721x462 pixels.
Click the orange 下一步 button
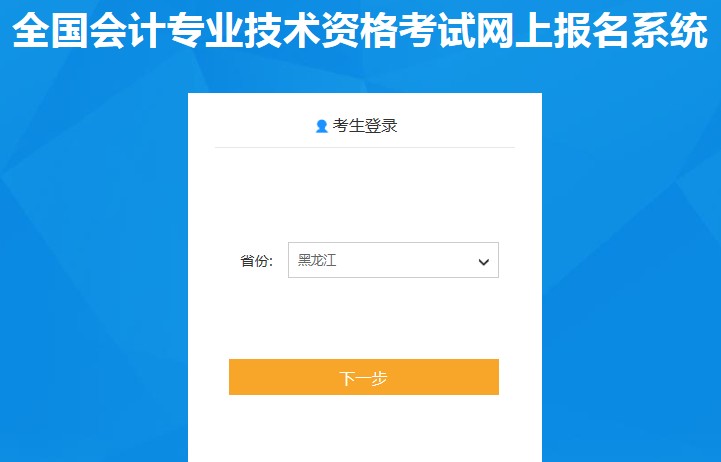tap(364, 377)
